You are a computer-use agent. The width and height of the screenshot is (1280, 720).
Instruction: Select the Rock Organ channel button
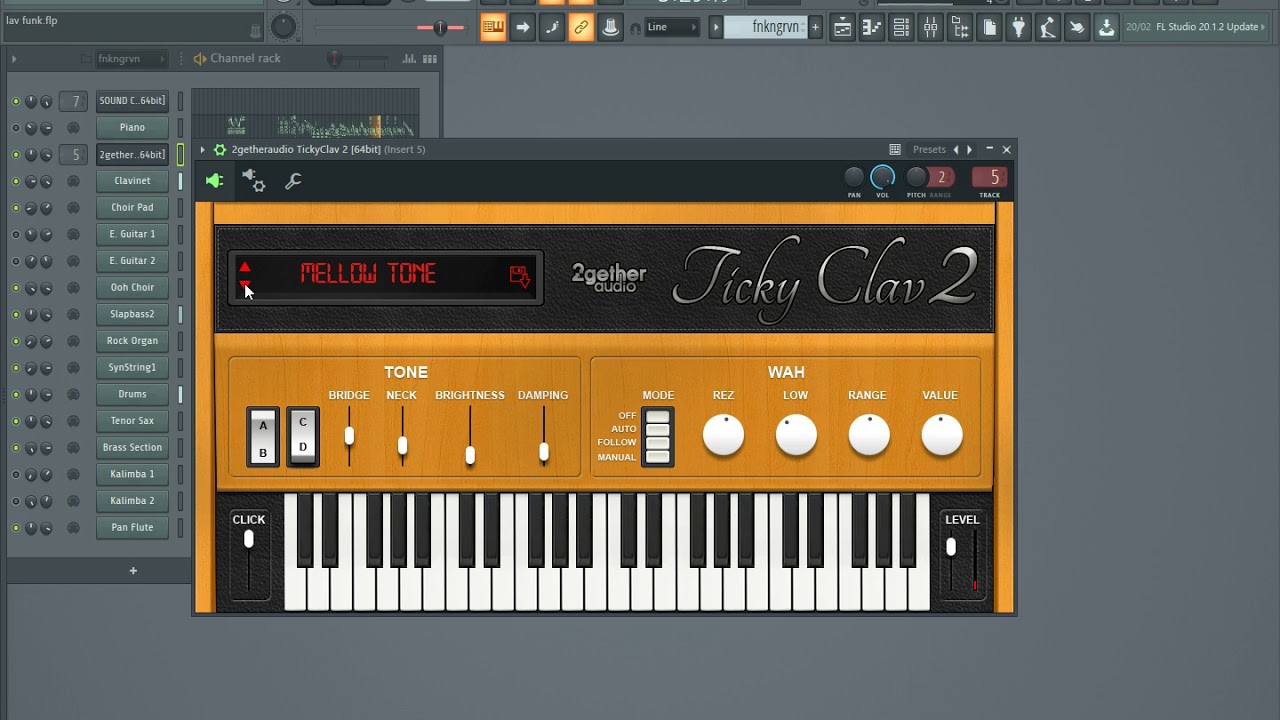click(132, 341)
